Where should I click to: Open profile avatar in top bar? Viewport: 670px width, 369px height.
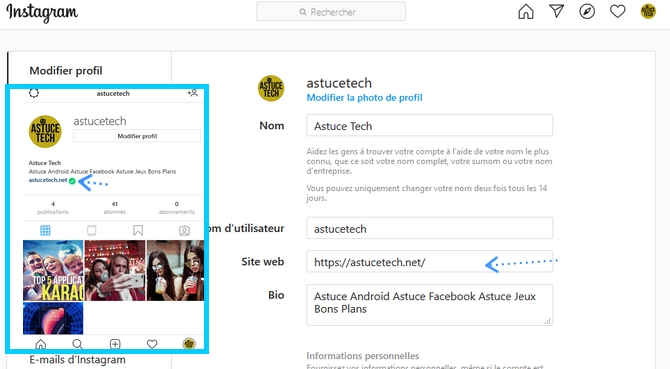pyautogui.click(x=648, y=12)
